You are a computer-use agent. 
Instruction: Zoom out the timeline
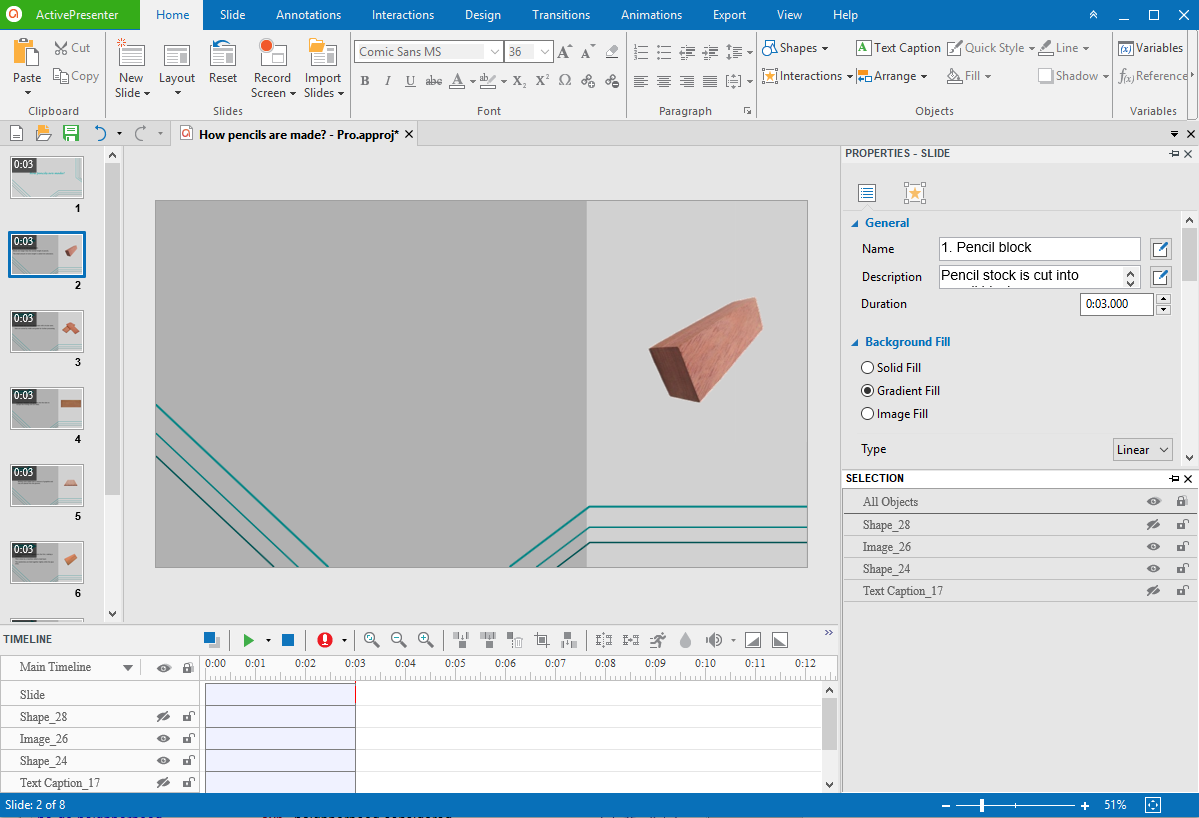[x=398, y=640]
